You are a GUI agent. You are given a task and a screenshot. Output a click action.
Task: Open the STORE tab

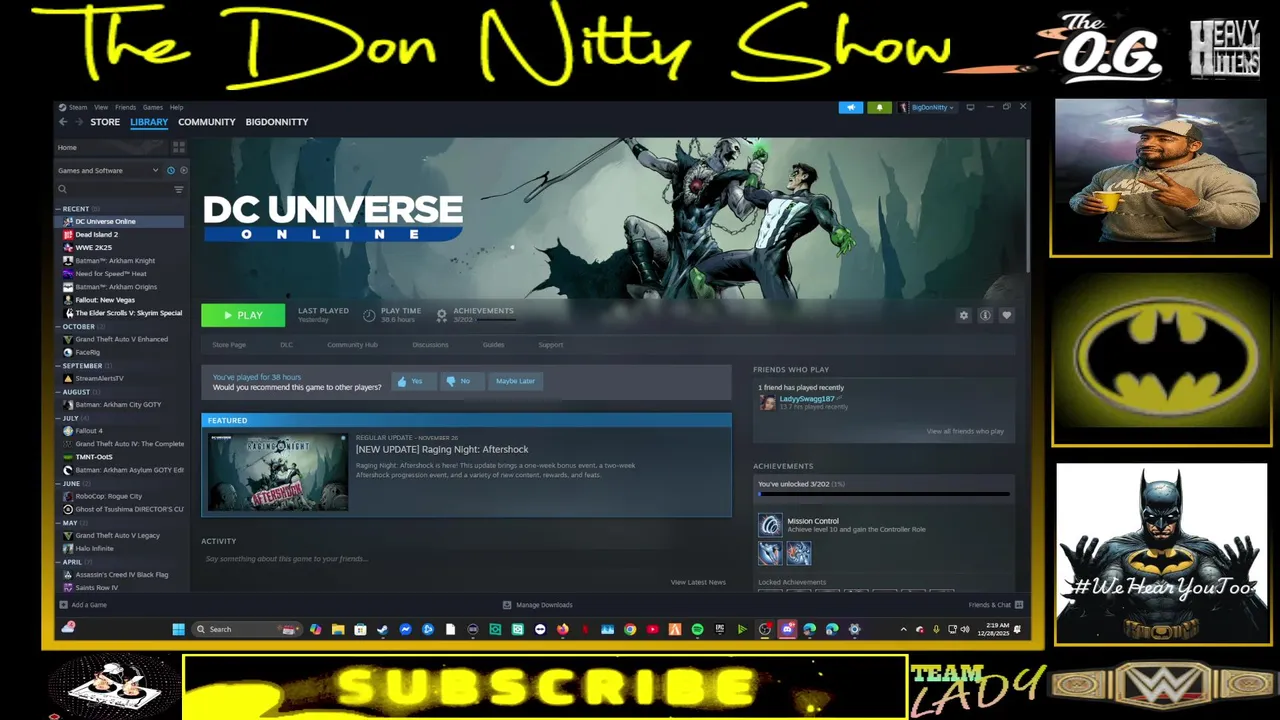105,122
